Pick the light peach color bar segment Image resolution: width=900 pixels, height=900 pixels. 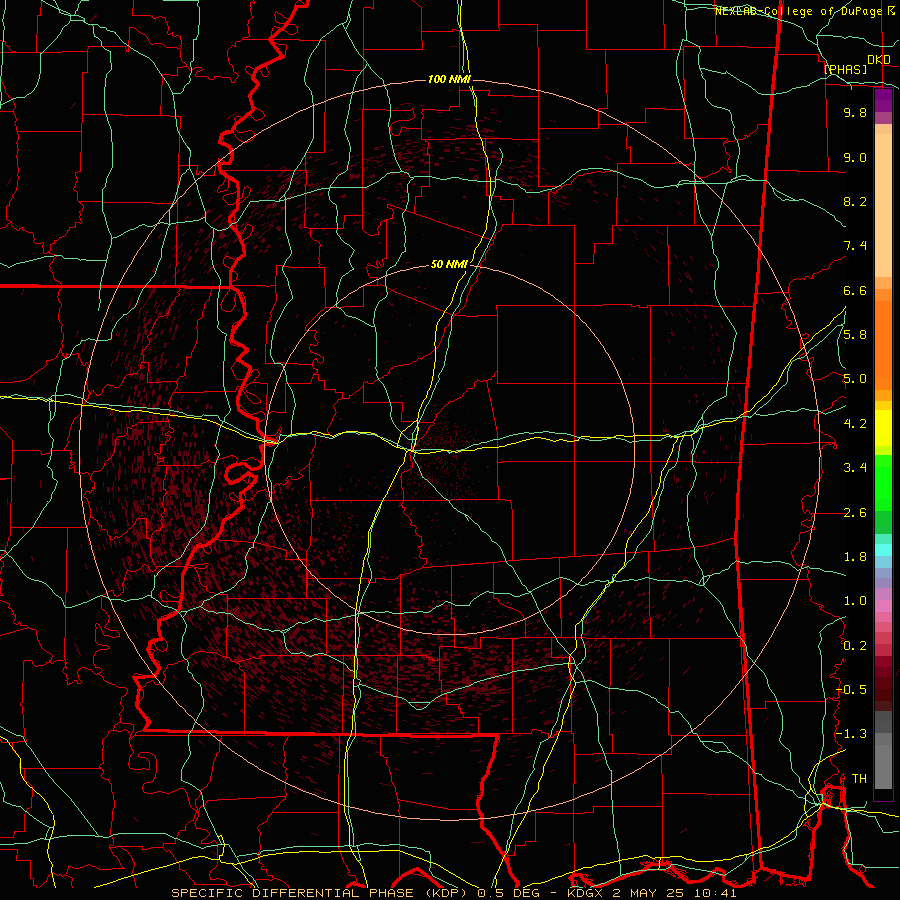[x=883, y=205]
